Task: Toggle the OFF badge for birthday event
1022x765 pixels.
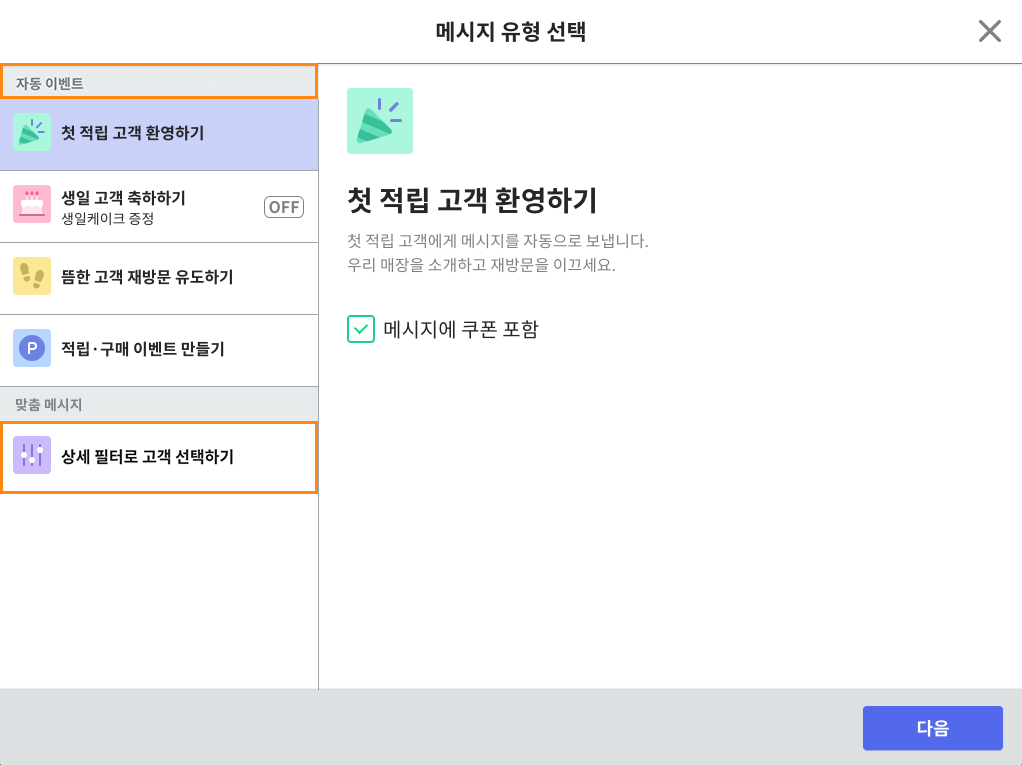Action: coord(284,207)
